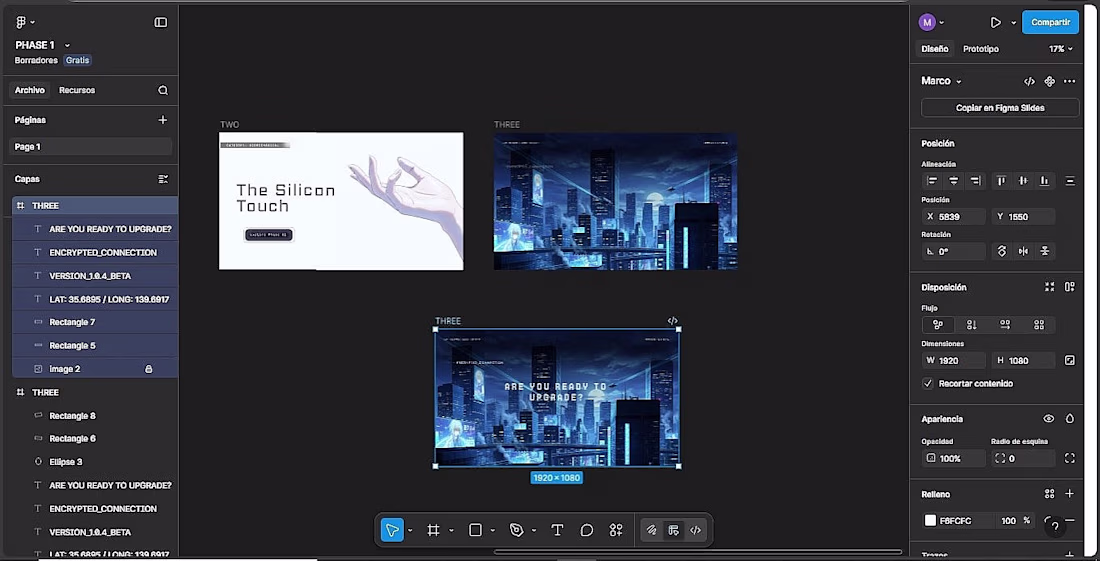Align right in Alineación
Viewport: 1100px width, 561px height.
coord(975,181)
